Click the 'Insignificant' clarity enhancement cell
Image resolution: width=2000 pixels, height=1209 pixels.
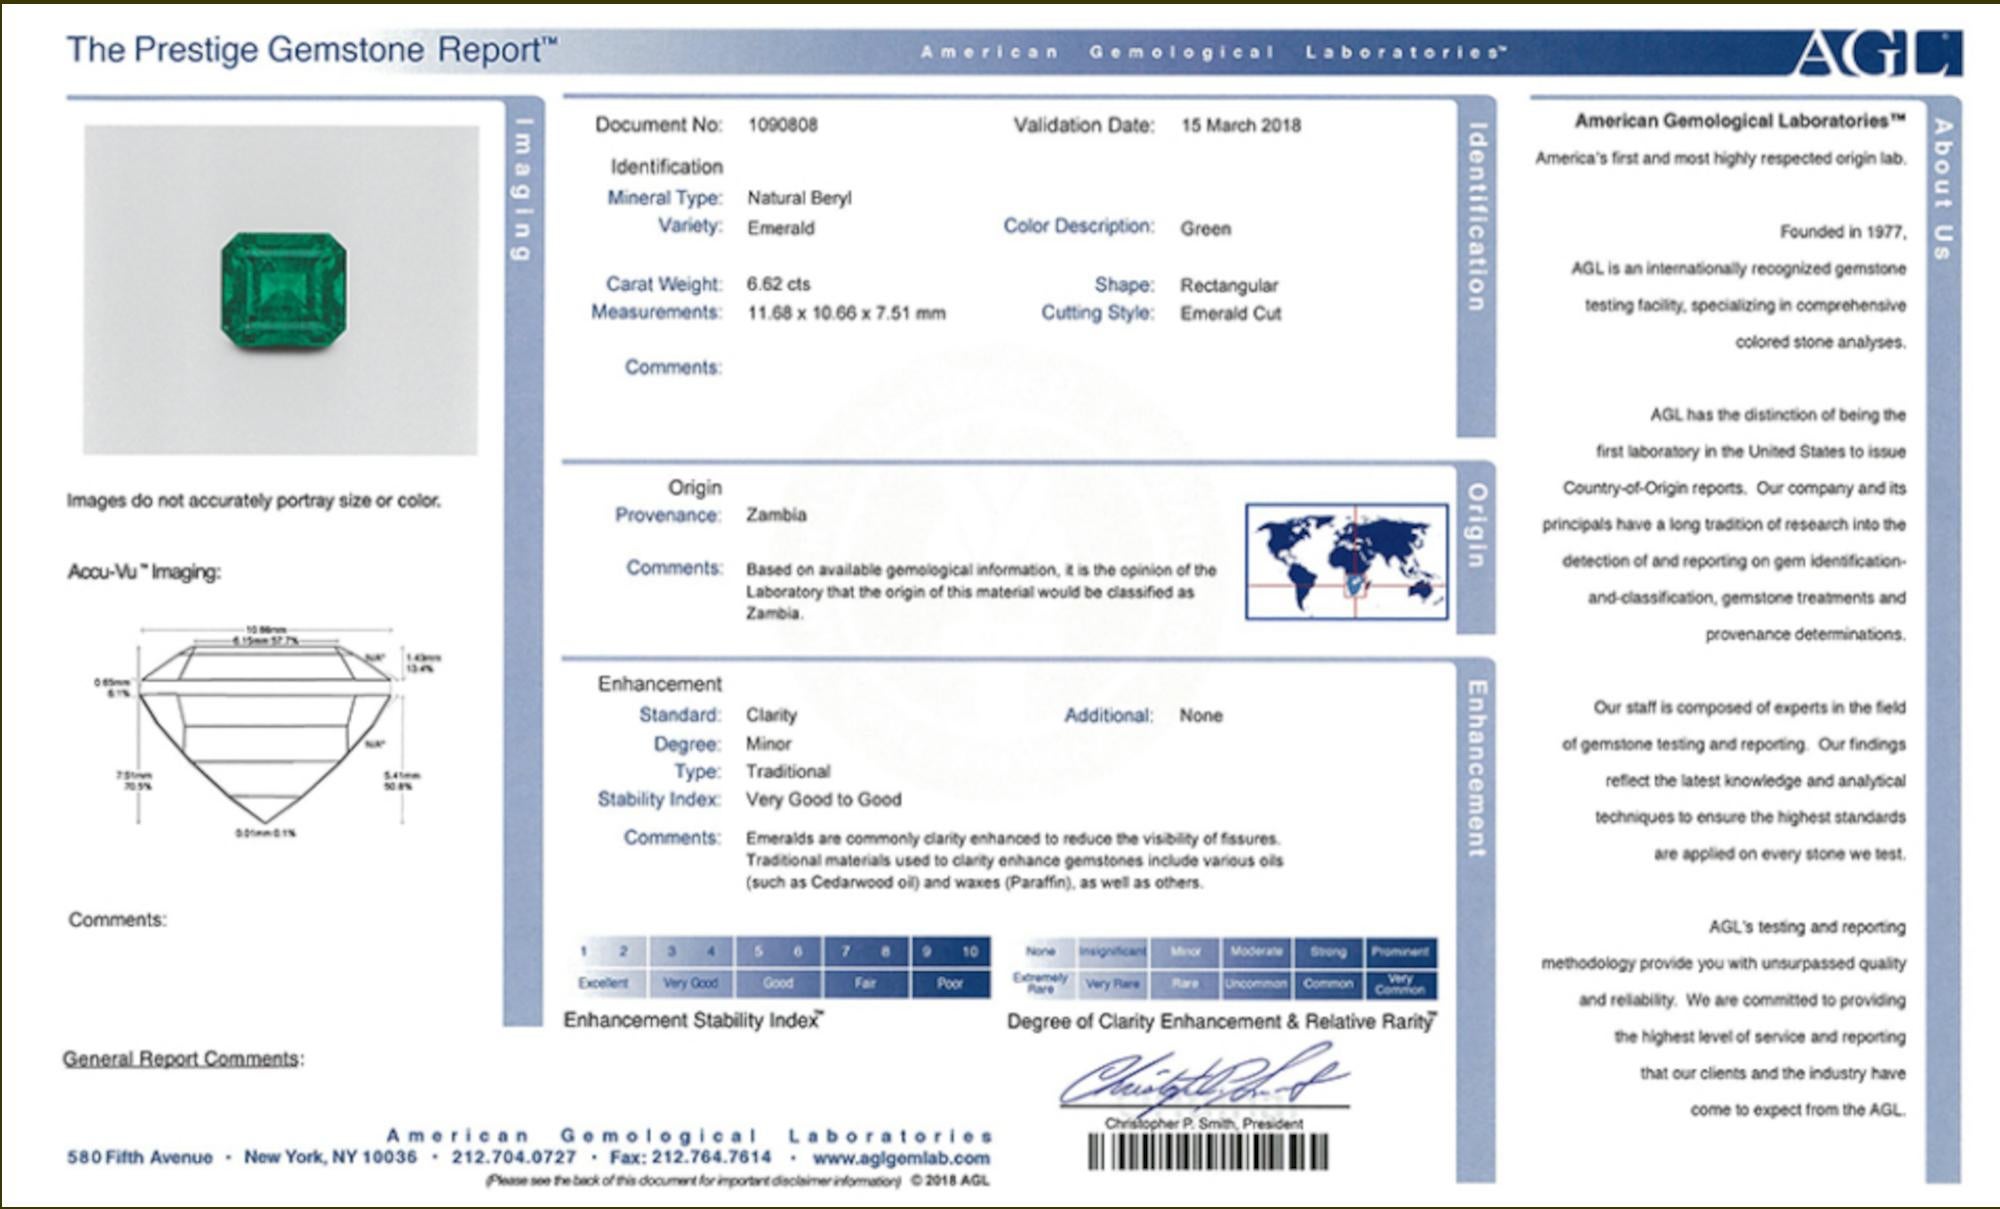(1112, 952)
